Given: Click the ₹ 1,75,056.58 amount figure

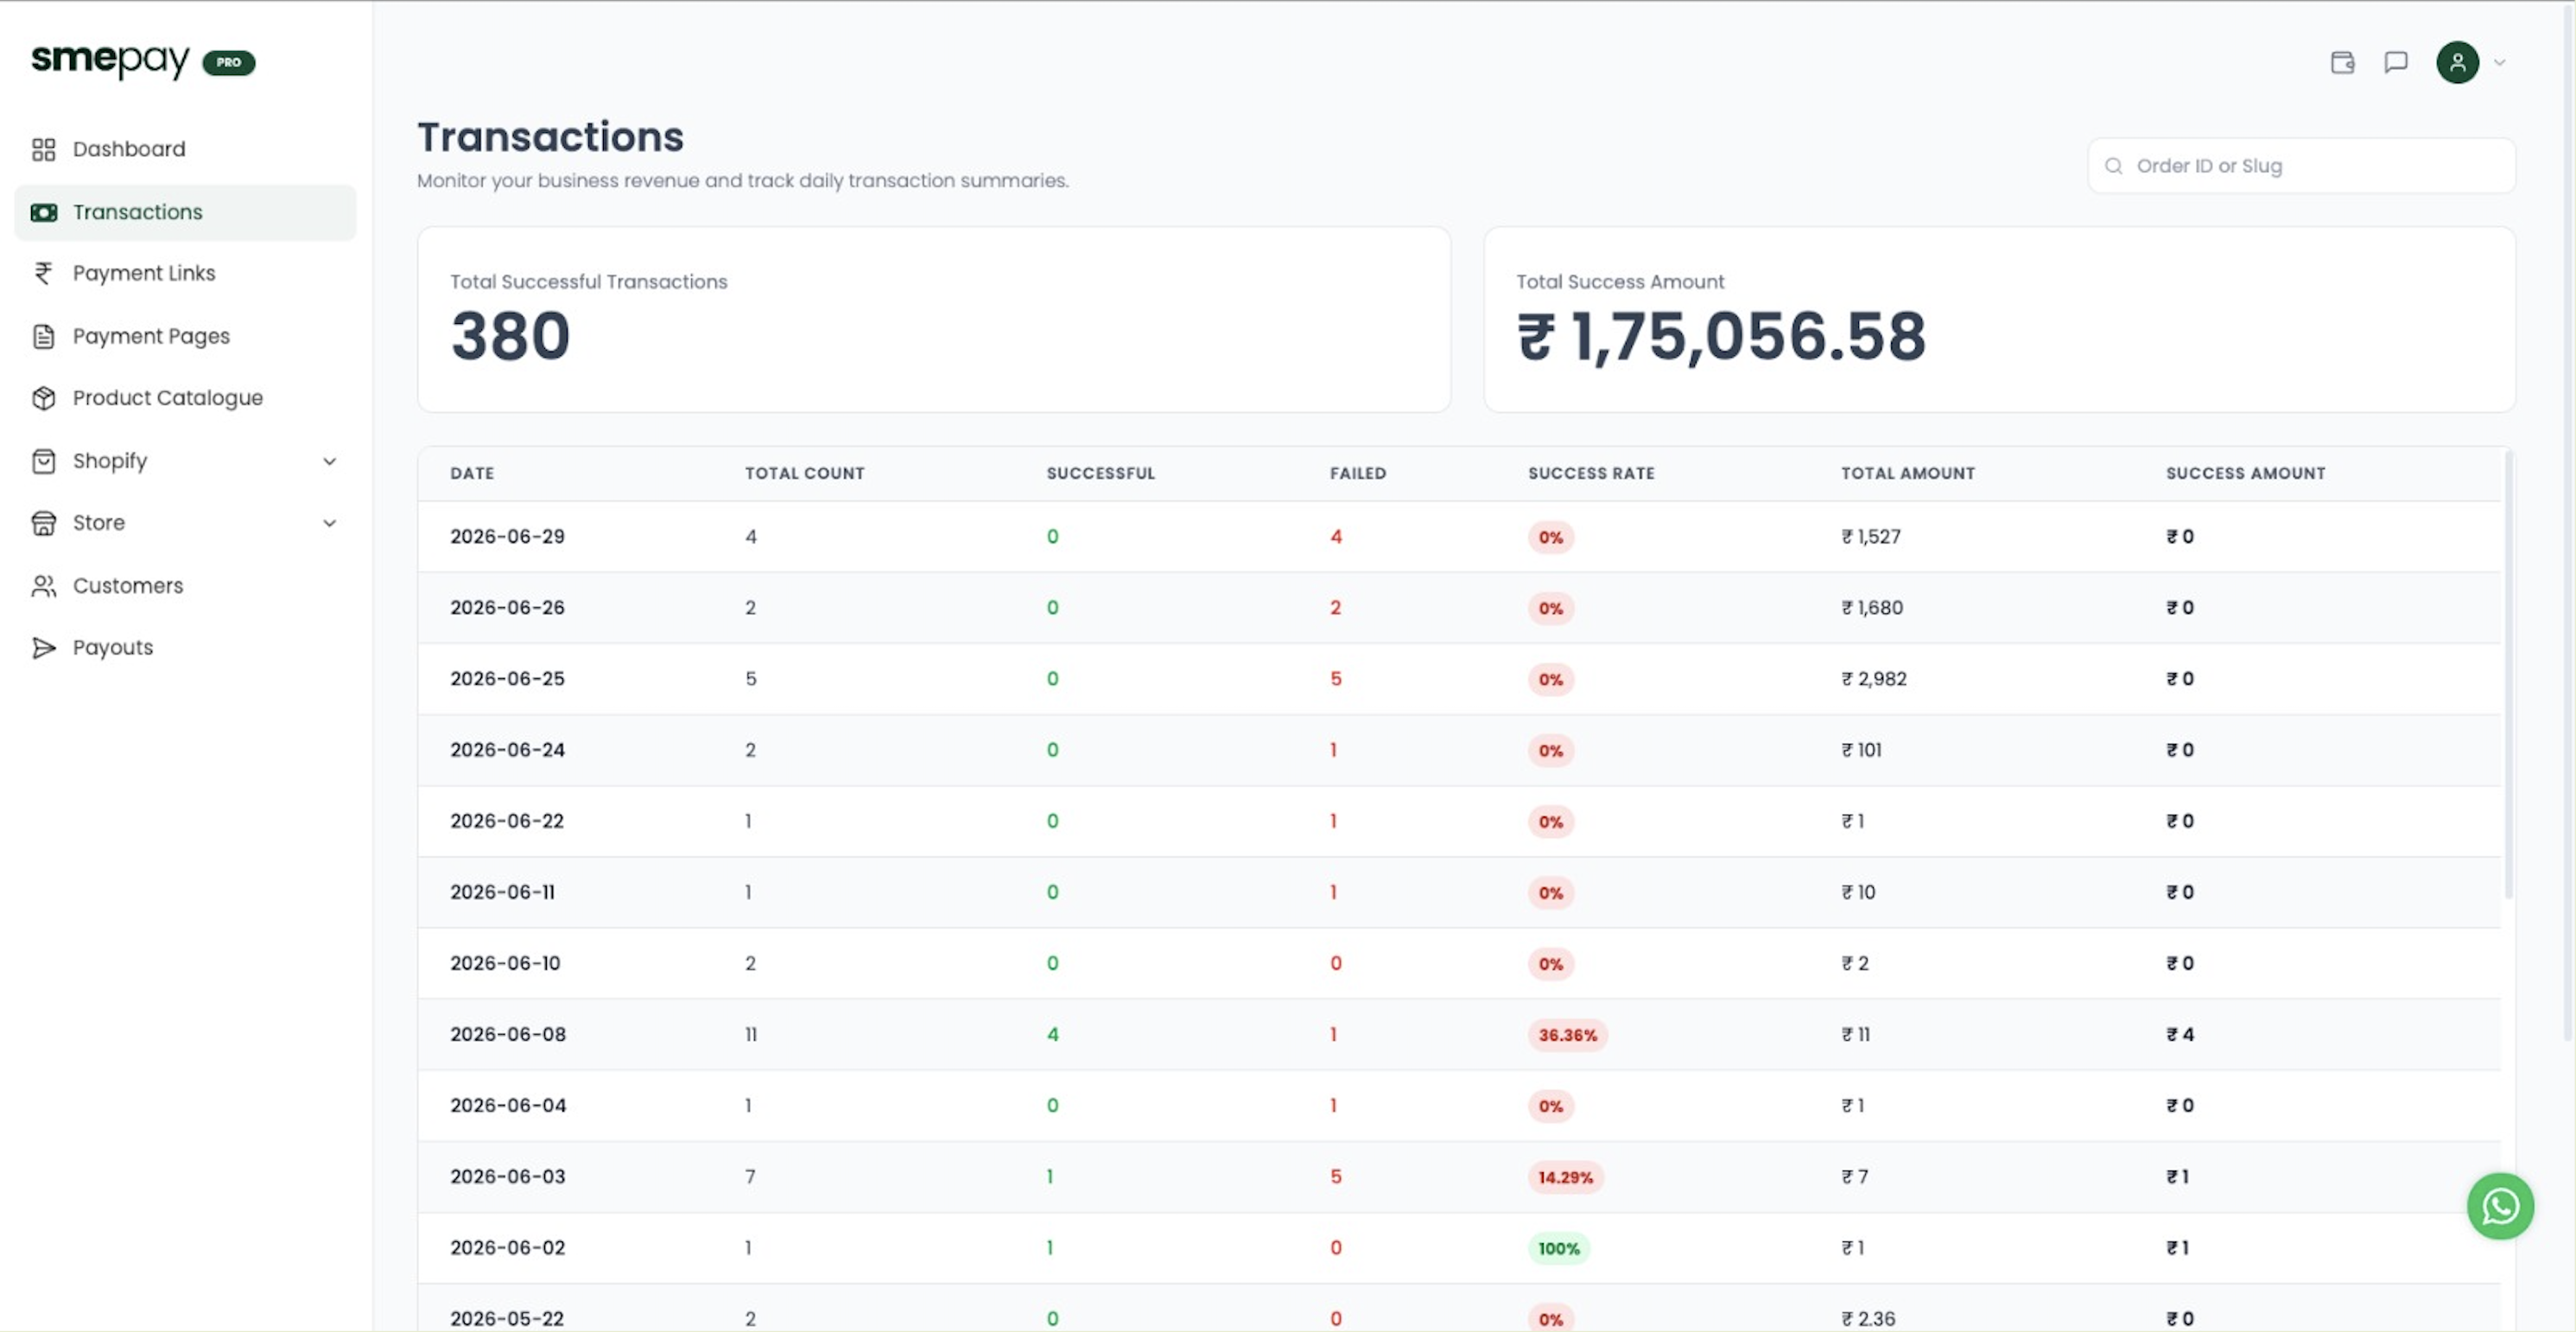Looking at the screenshot, I should (x=1721, y=336).
